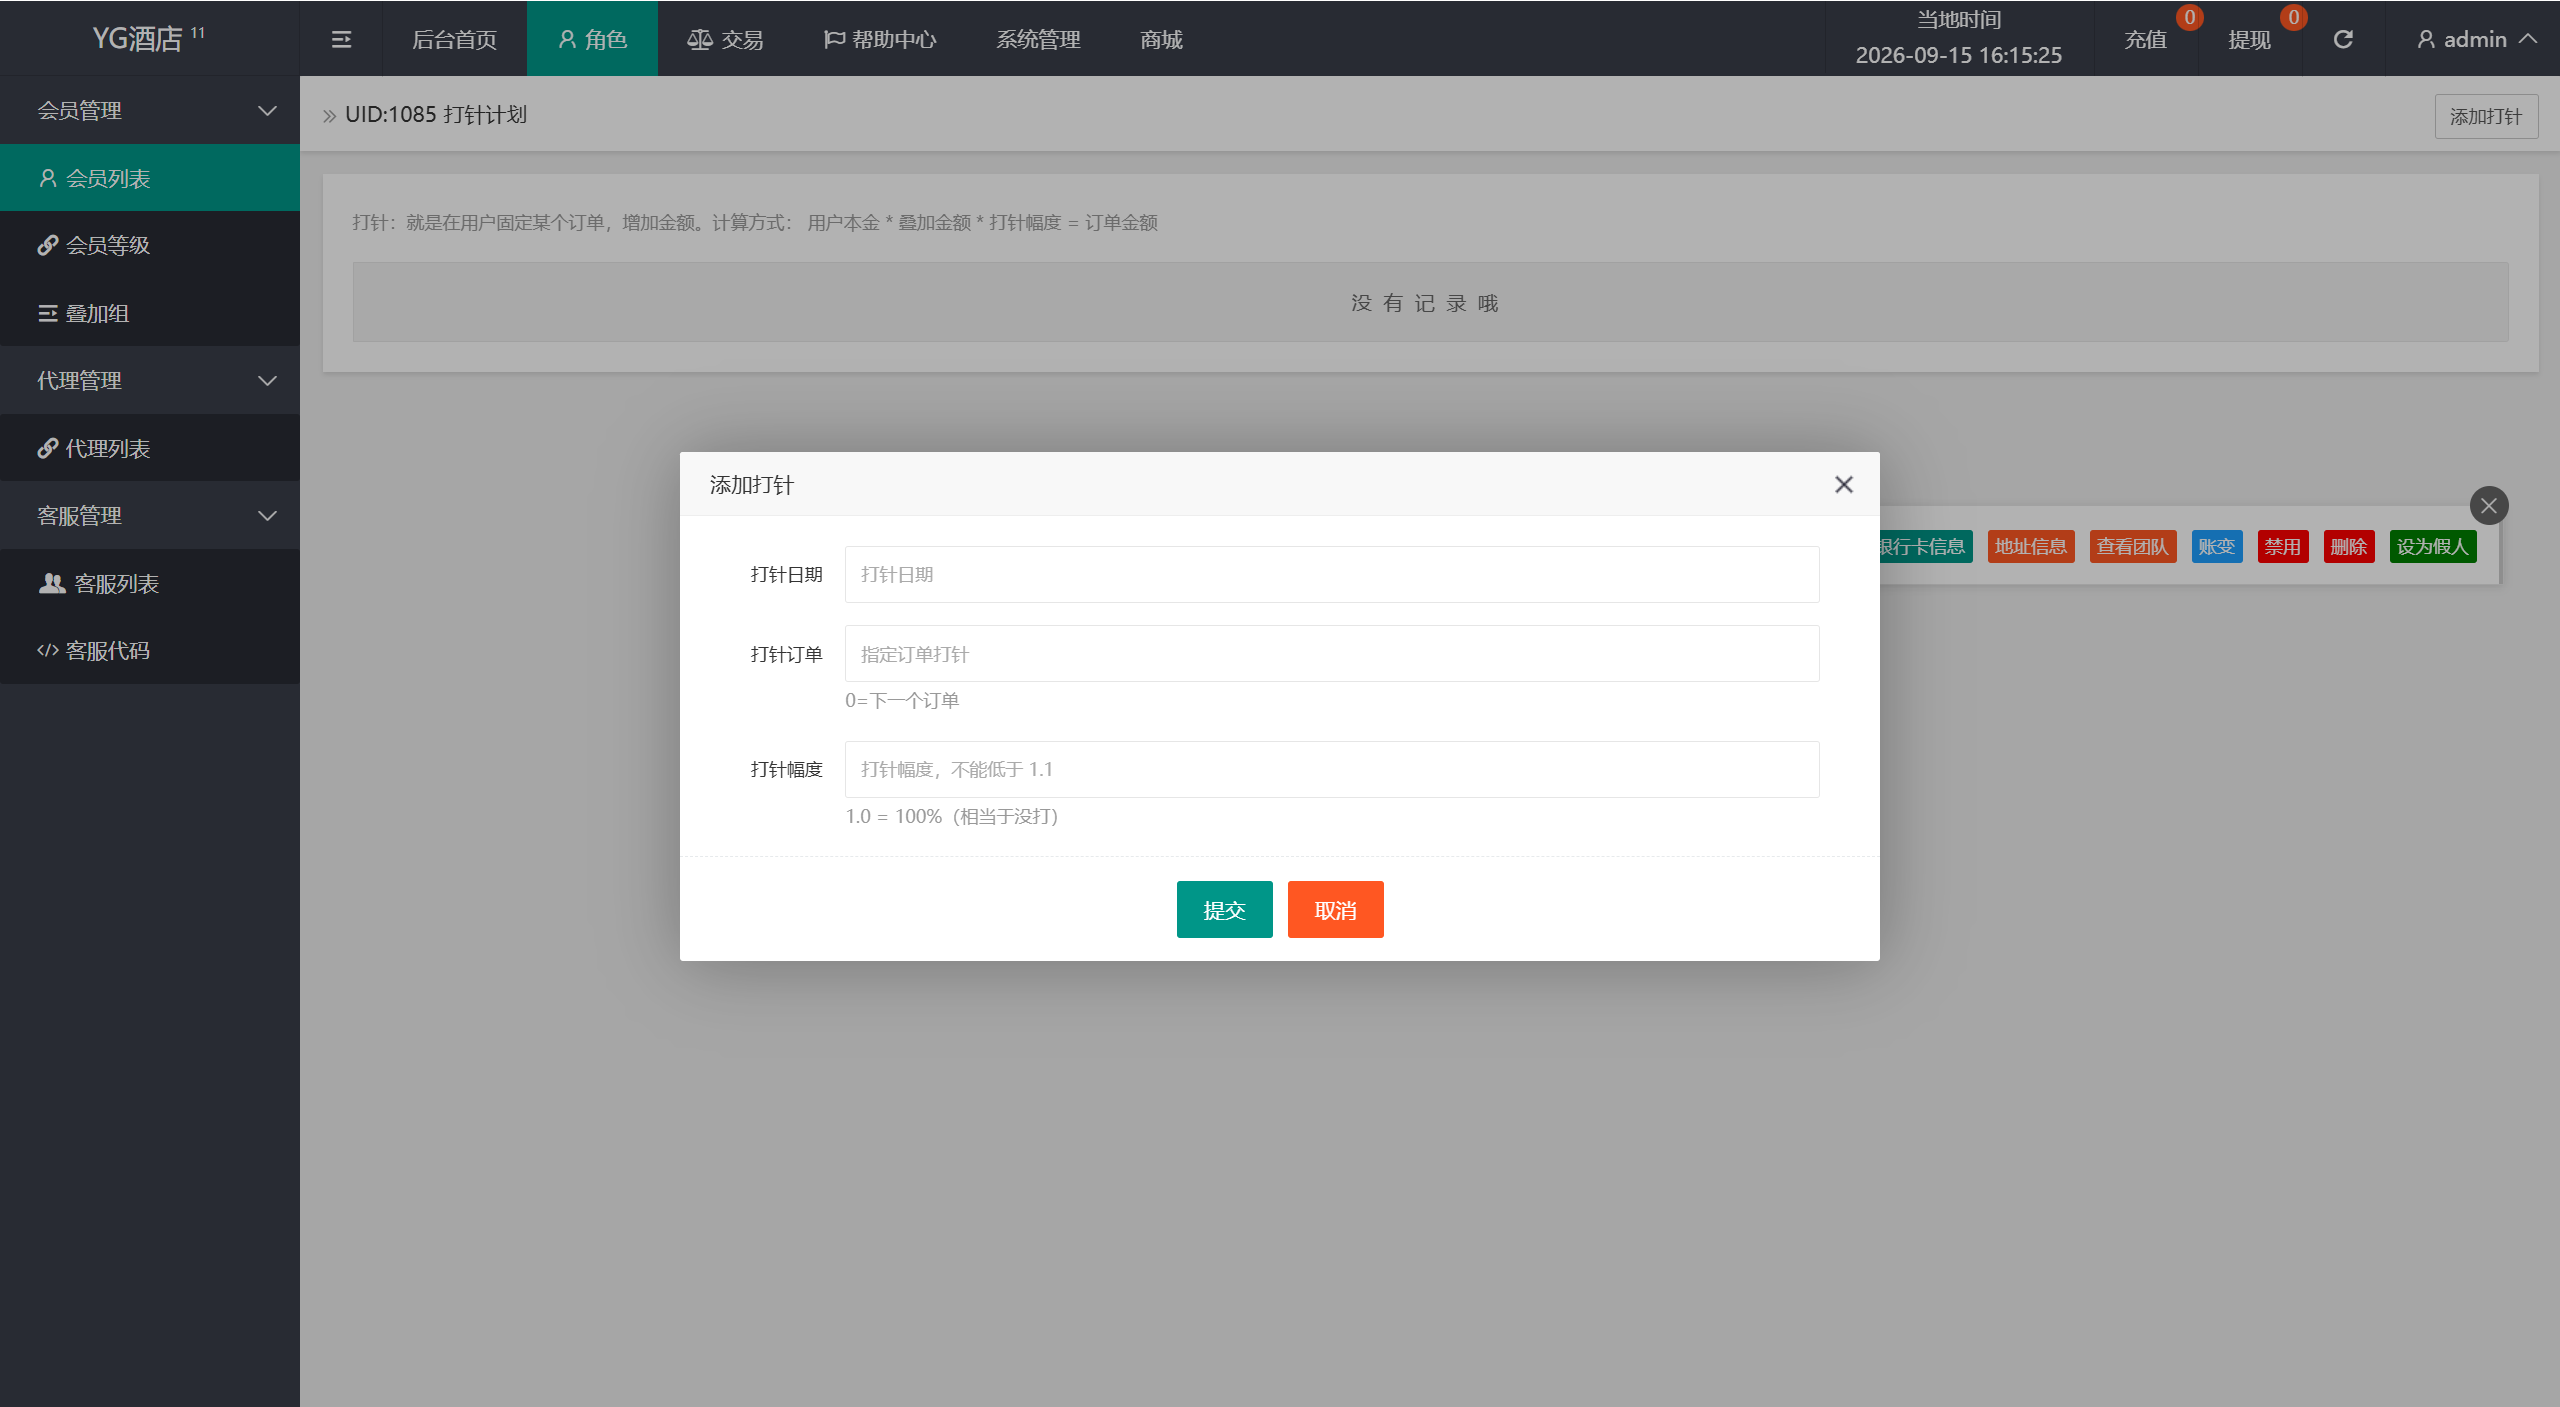Open the 商城 top menu

(x=1161, y=39)
